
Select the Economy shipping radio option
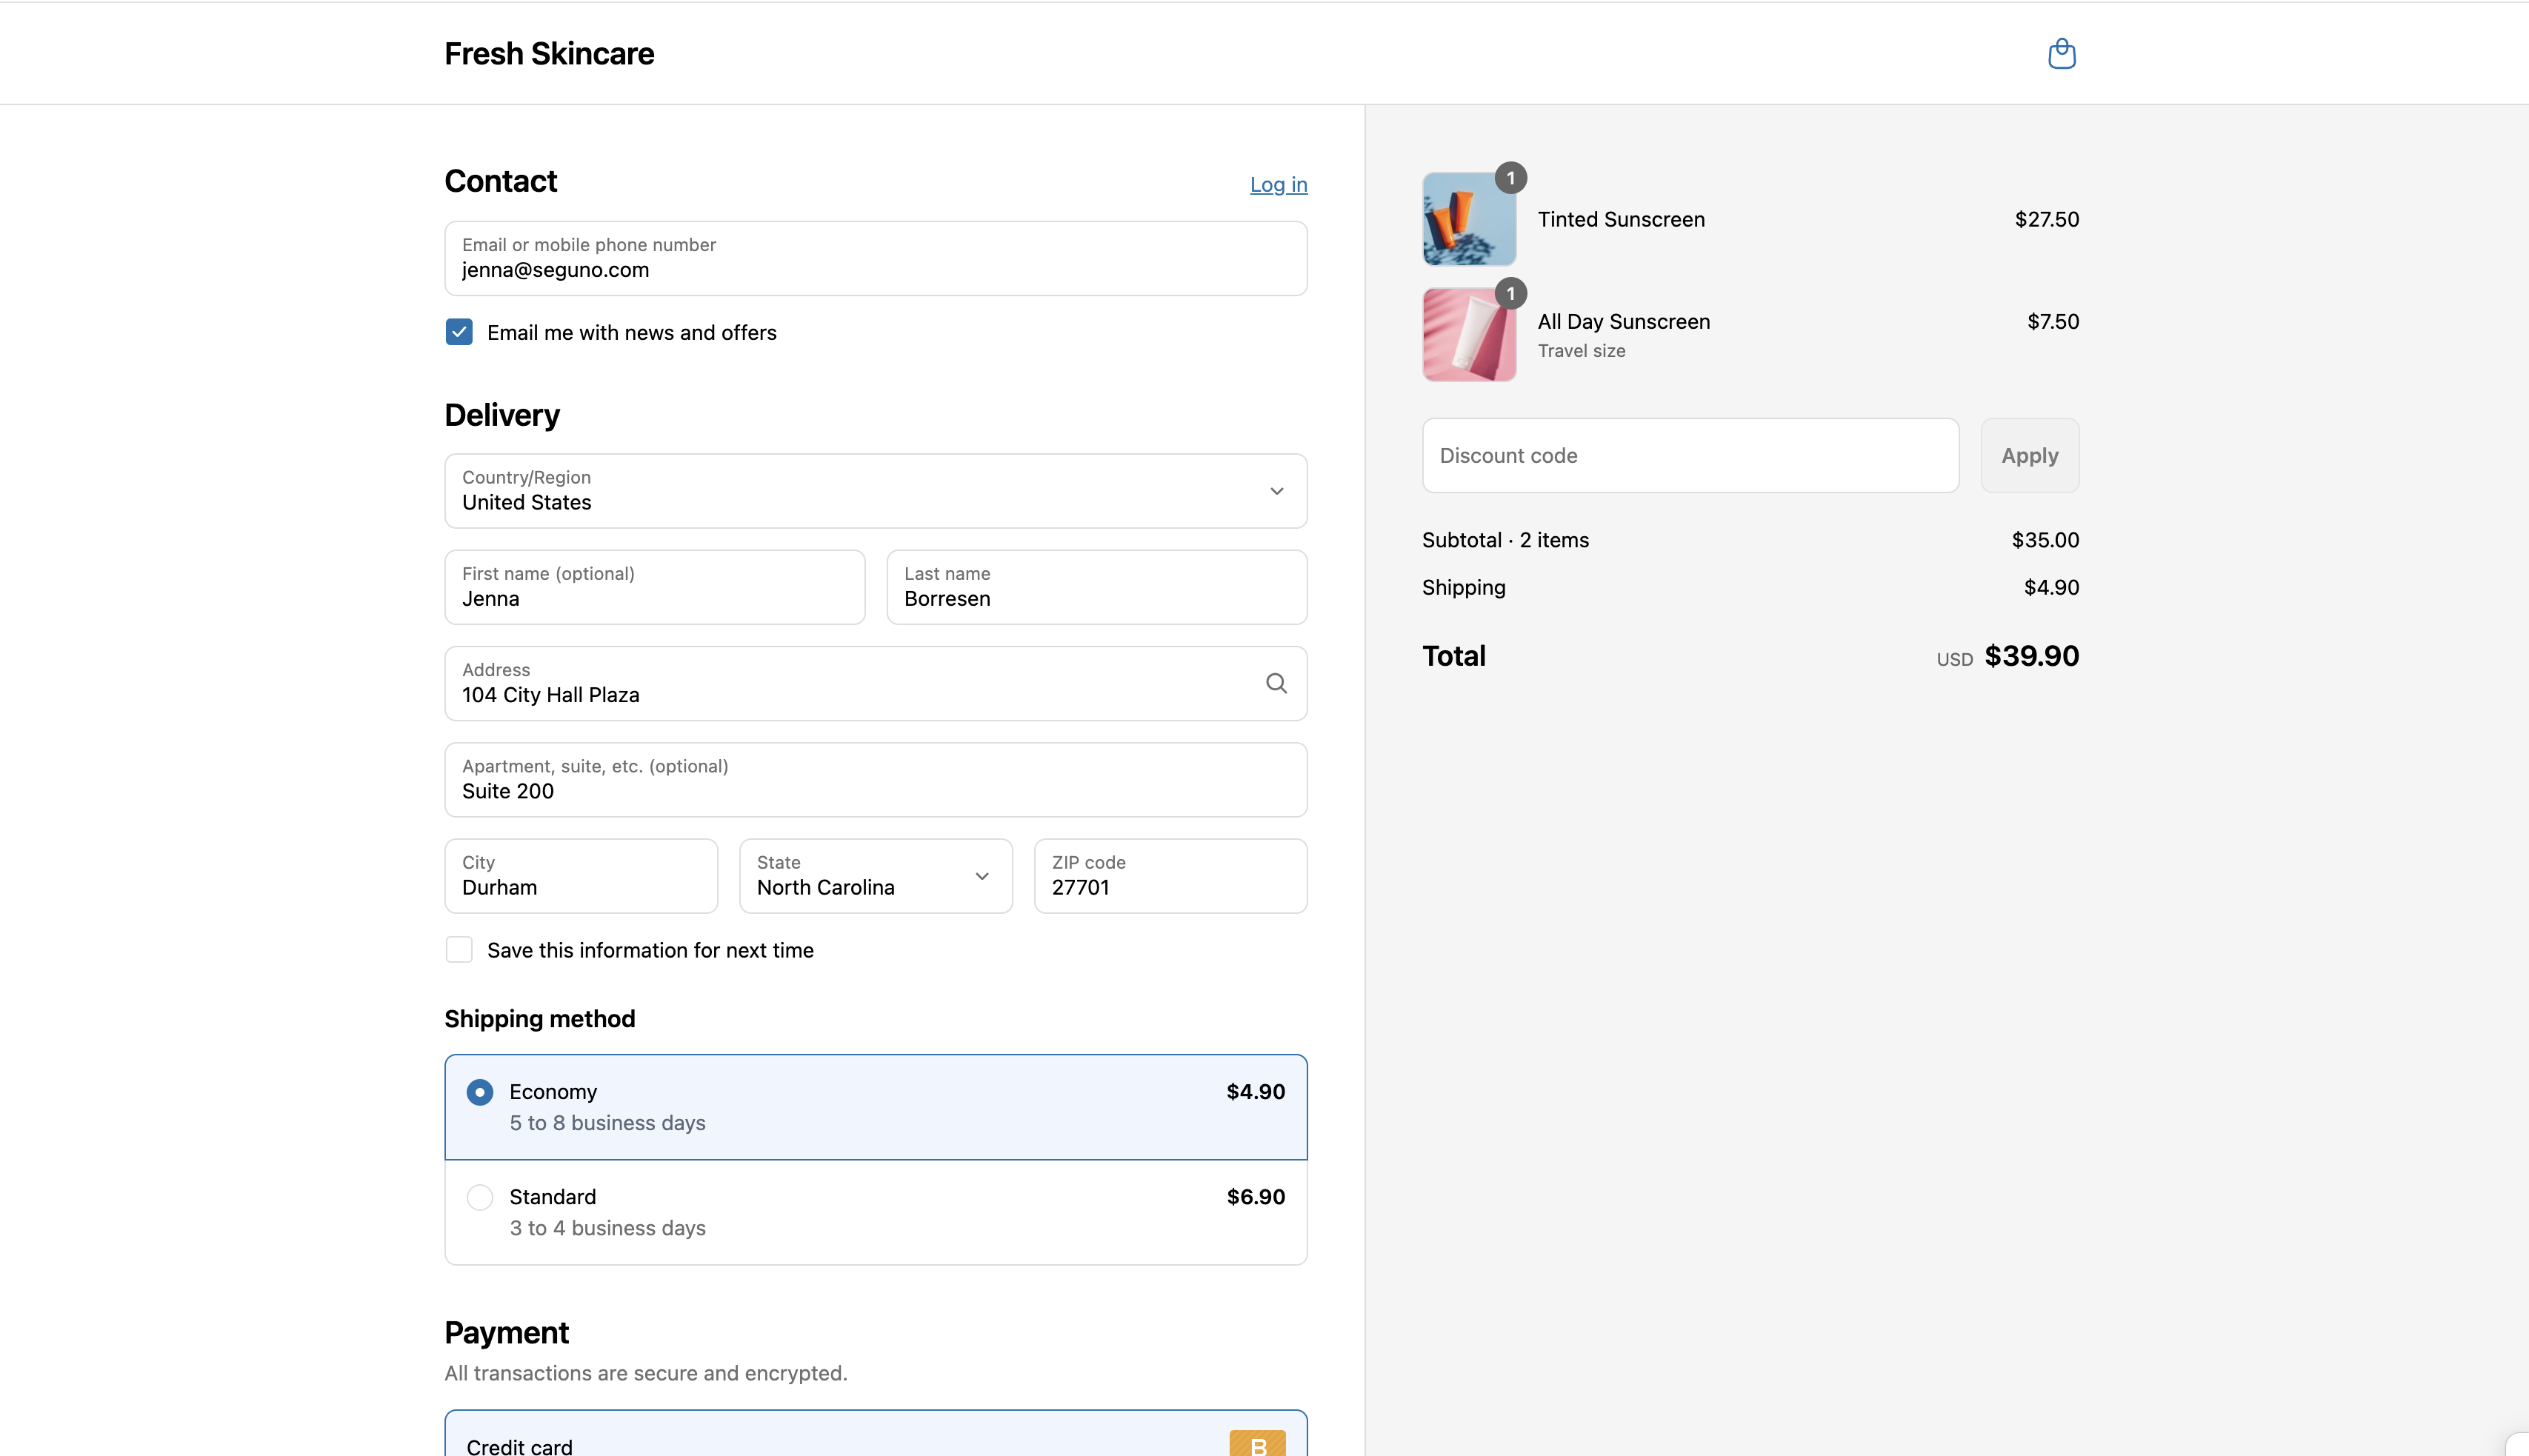click(480, 1092)
